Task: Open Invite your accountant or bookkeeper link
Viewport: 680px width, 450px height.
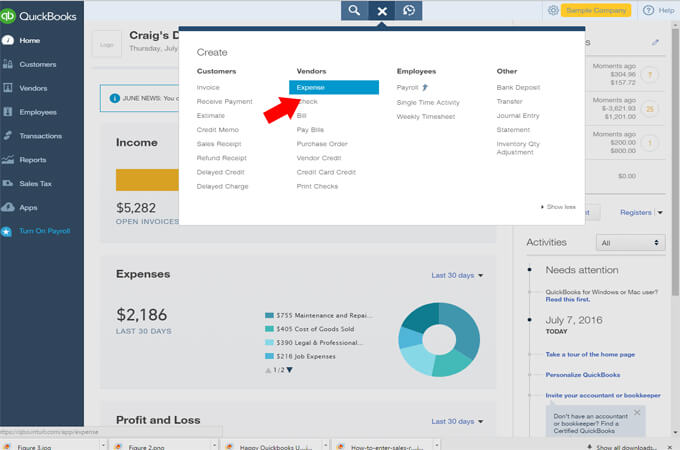Action: 603,395
